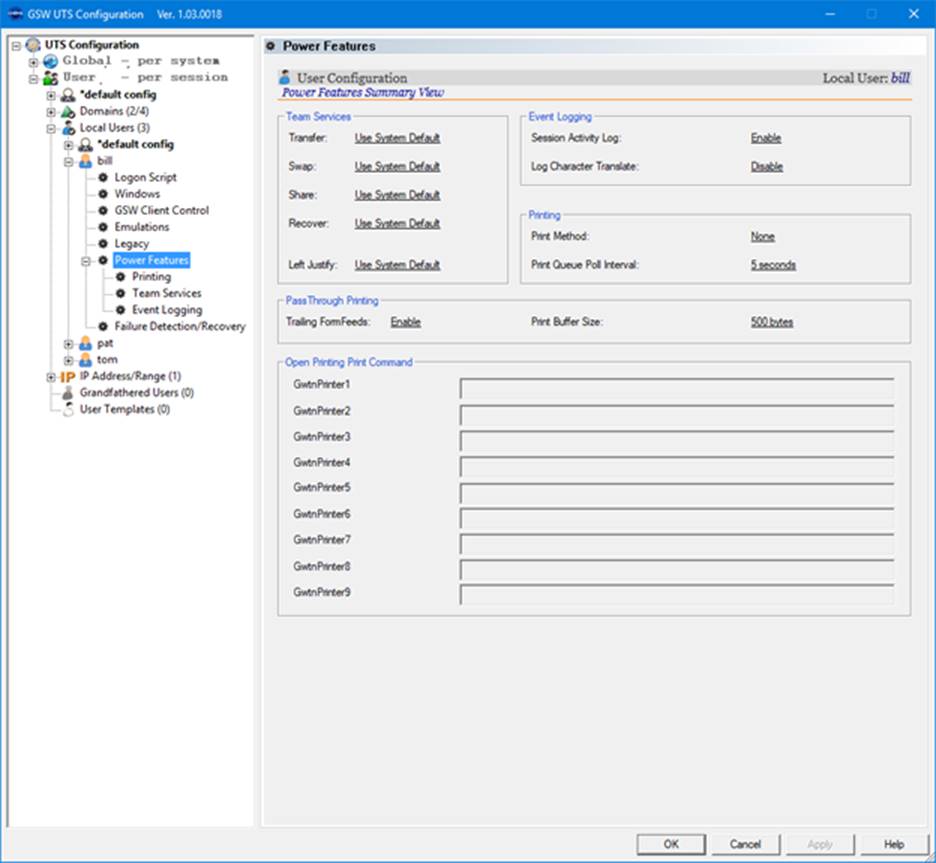Click the gear icon beside Printing tree node
The image size is (936, 863).
point(121,277)
